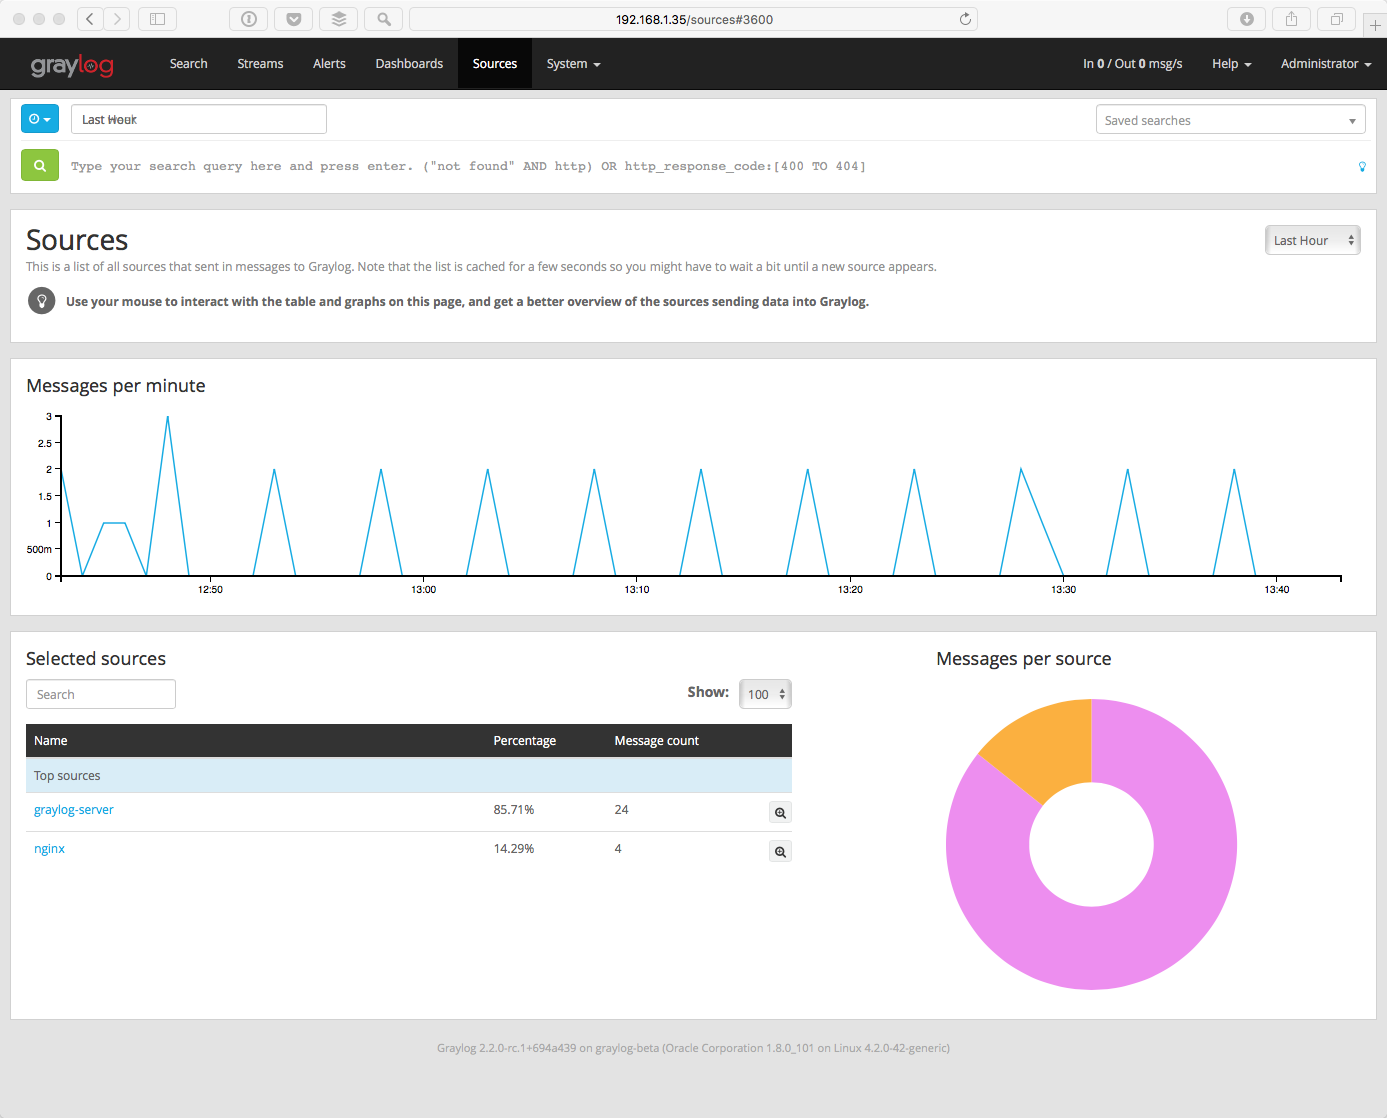Click the Graylog logo
The width and height of the screenshot is (1387, 1118).
pyautogui.click(x=72, y=65)
